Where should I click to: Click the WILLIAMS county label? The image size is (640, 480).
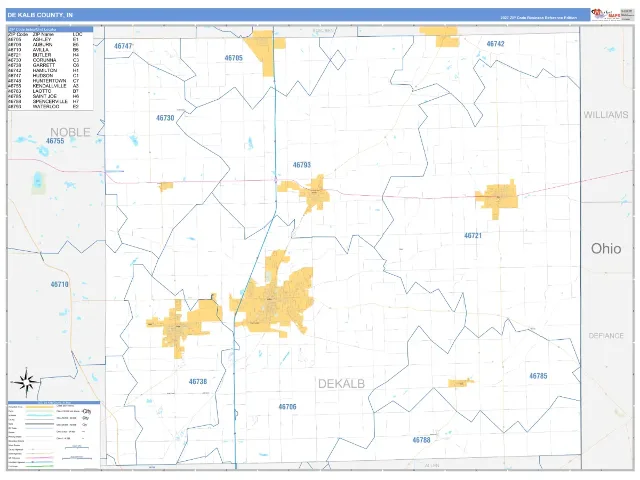(606, 115)
